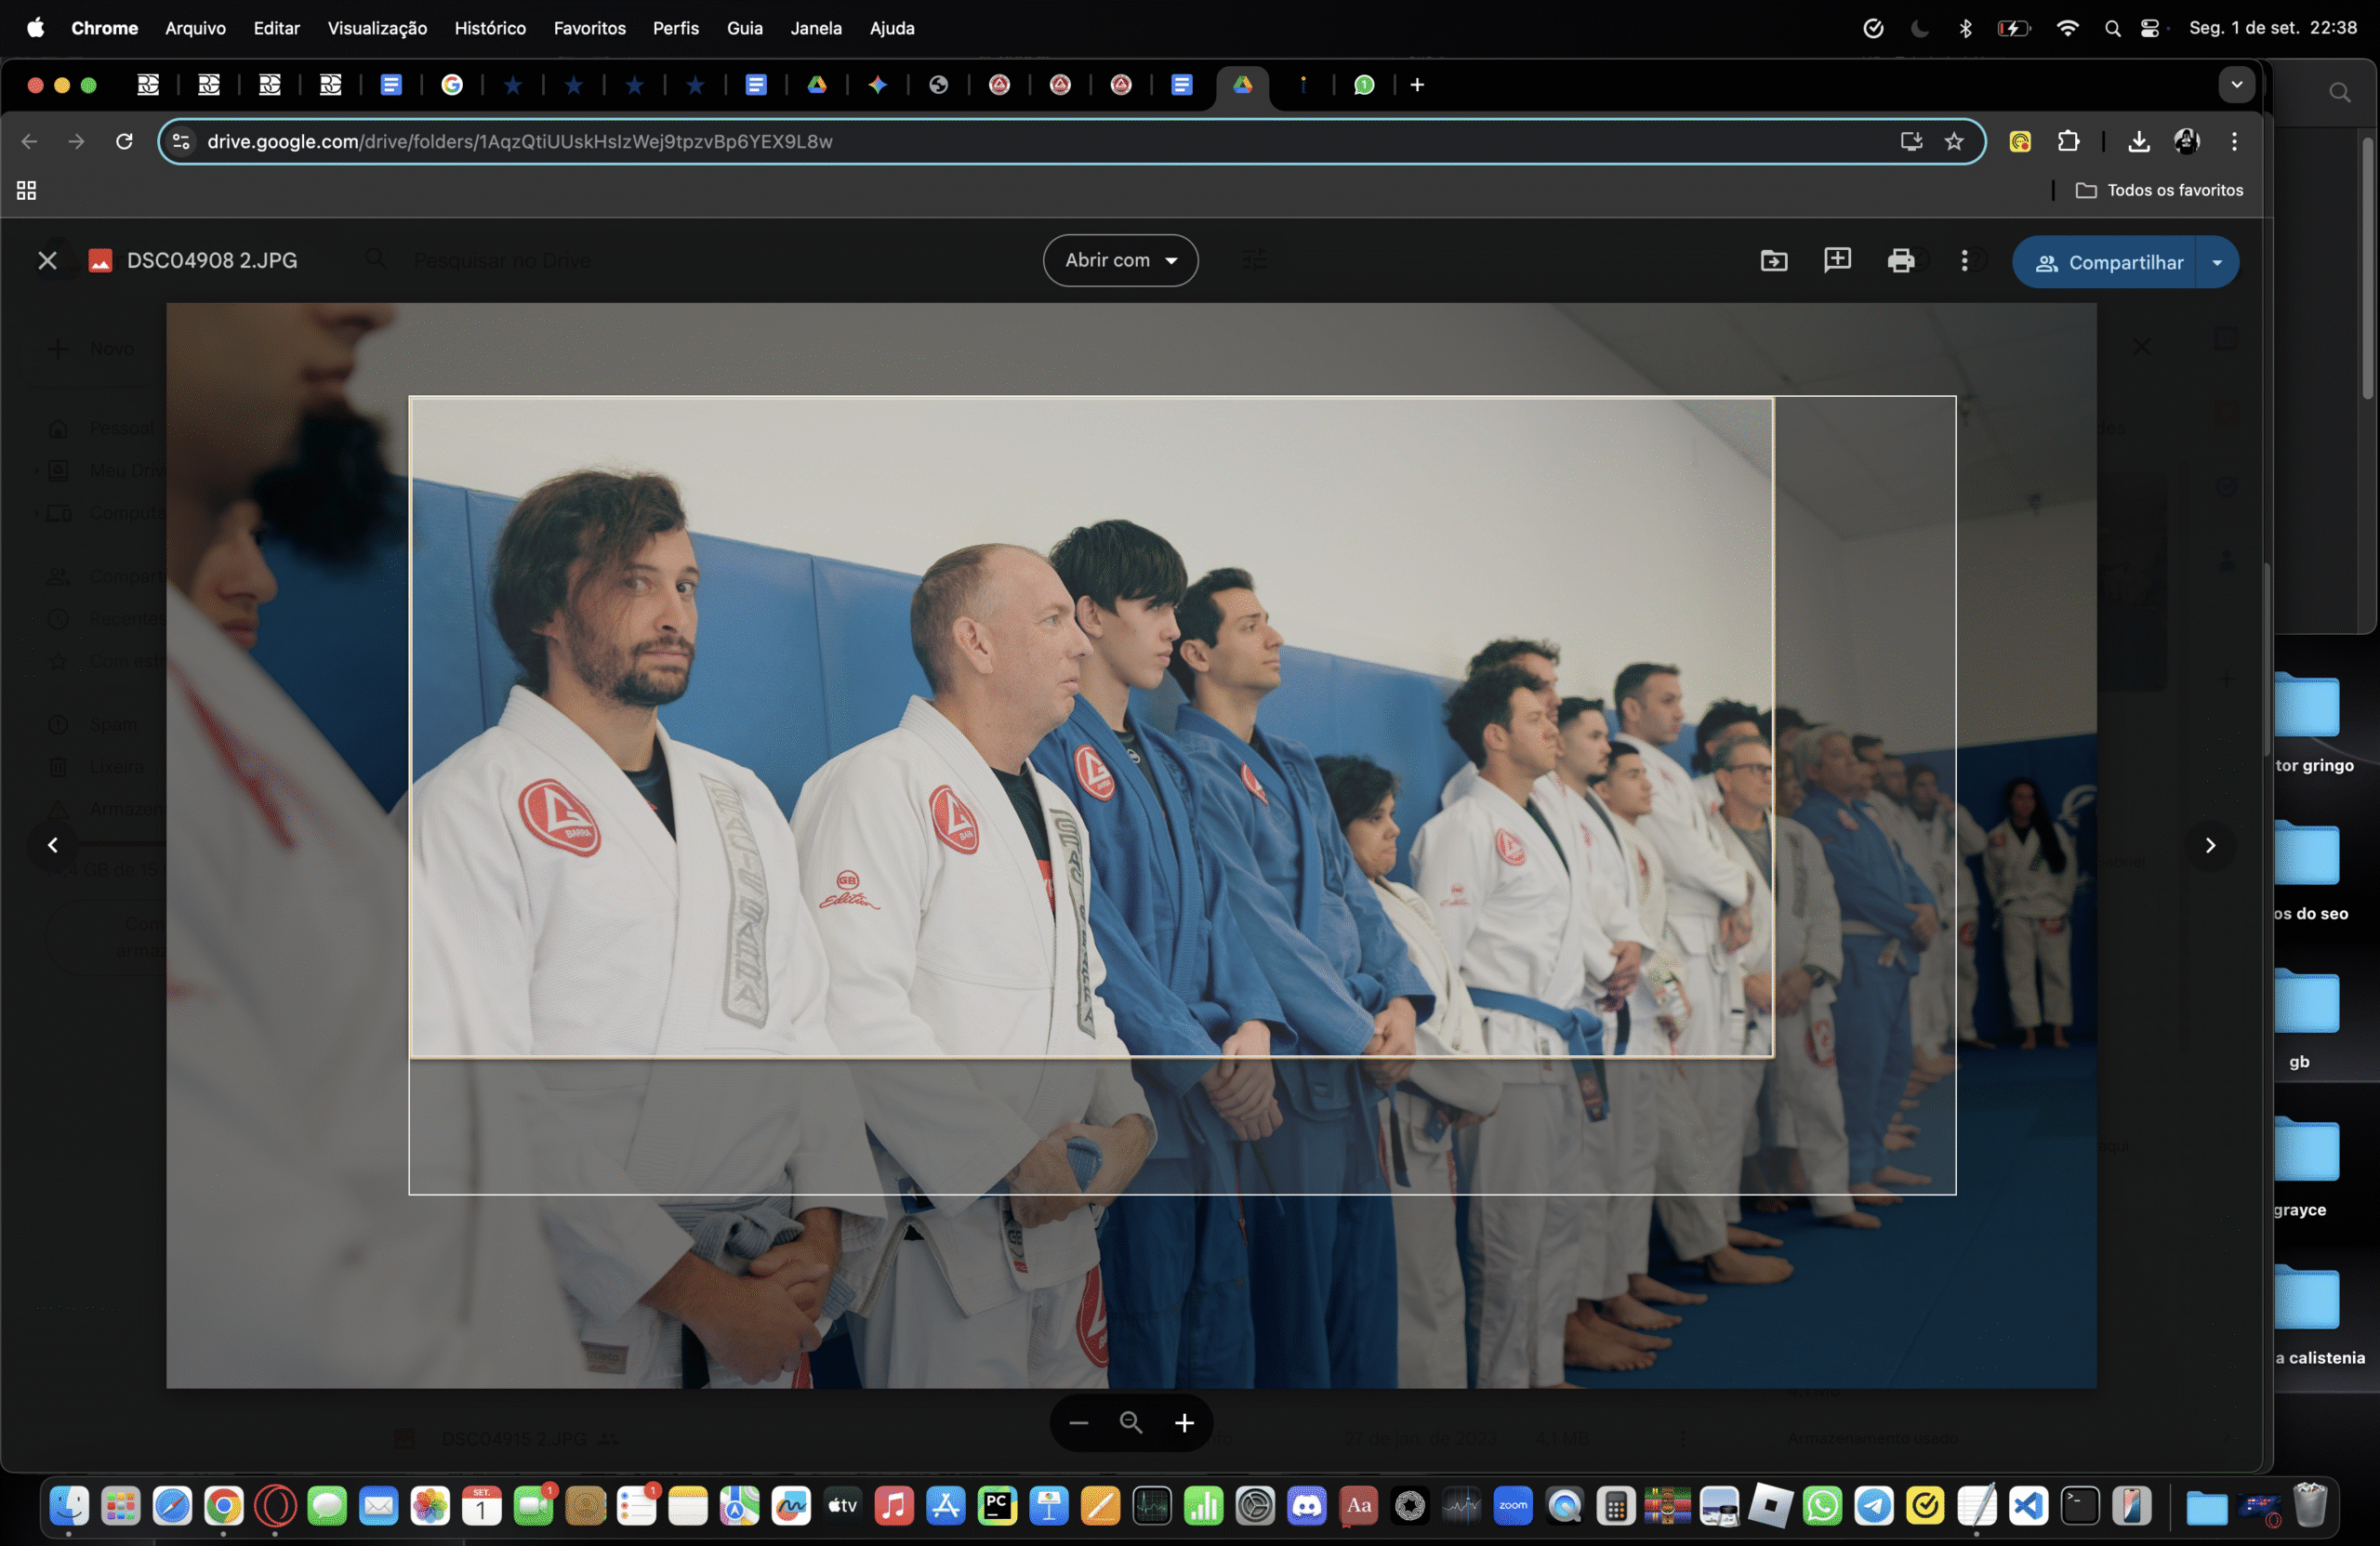Viewport: 2380px width, 1546px height.
Task: Open the Histórico menu
Action: 490,28
